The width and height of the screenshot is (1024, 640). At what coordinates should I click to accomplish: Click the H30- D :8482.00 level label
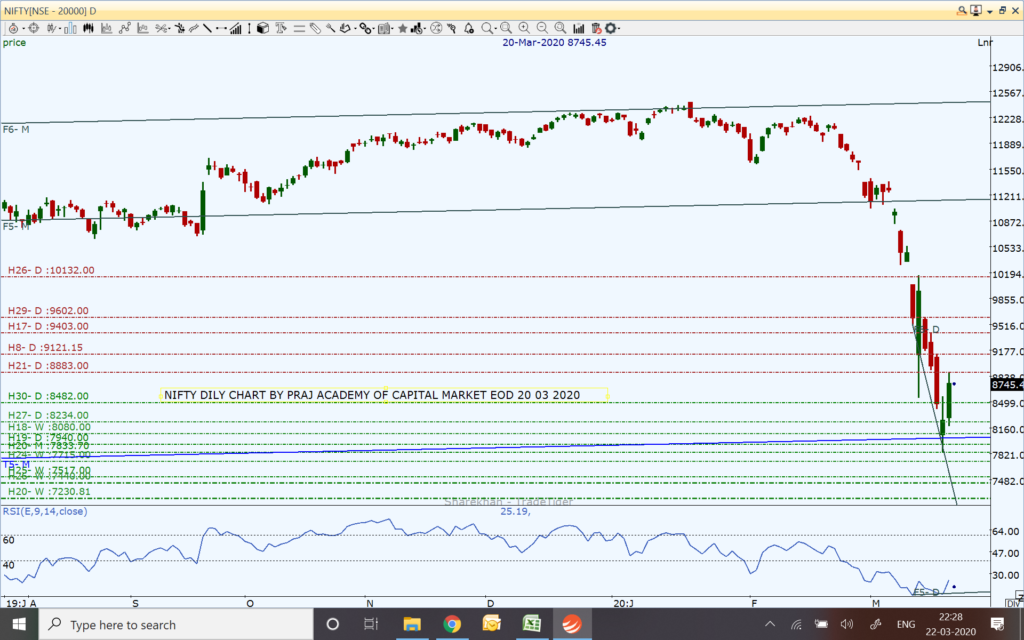click(48, 396)
